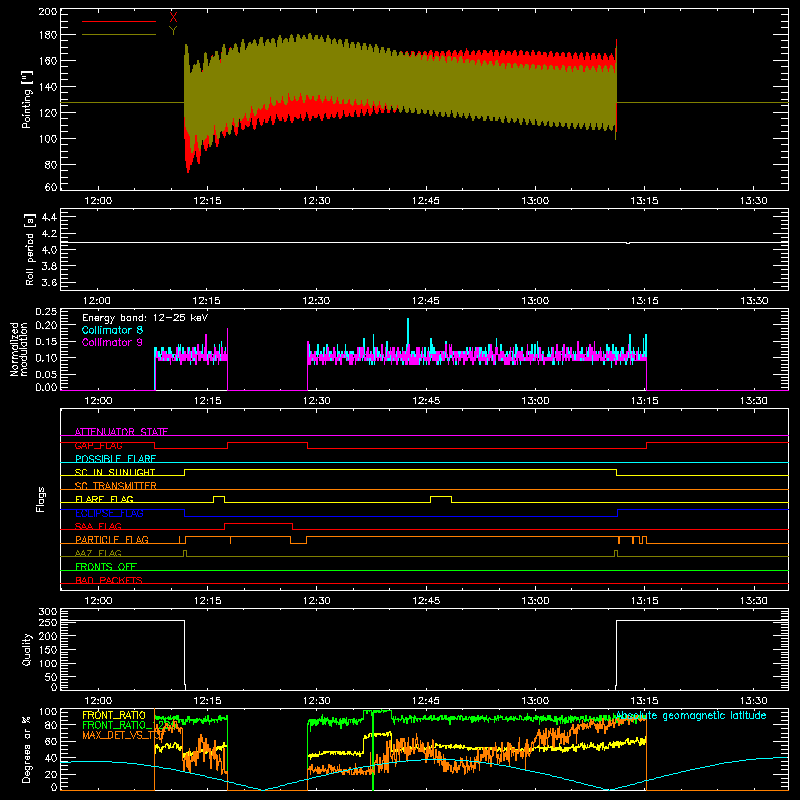Click the first raised yellow FLARE_FLAG pulse
This screenshot has height=800, width=800.
pos(219,497)
